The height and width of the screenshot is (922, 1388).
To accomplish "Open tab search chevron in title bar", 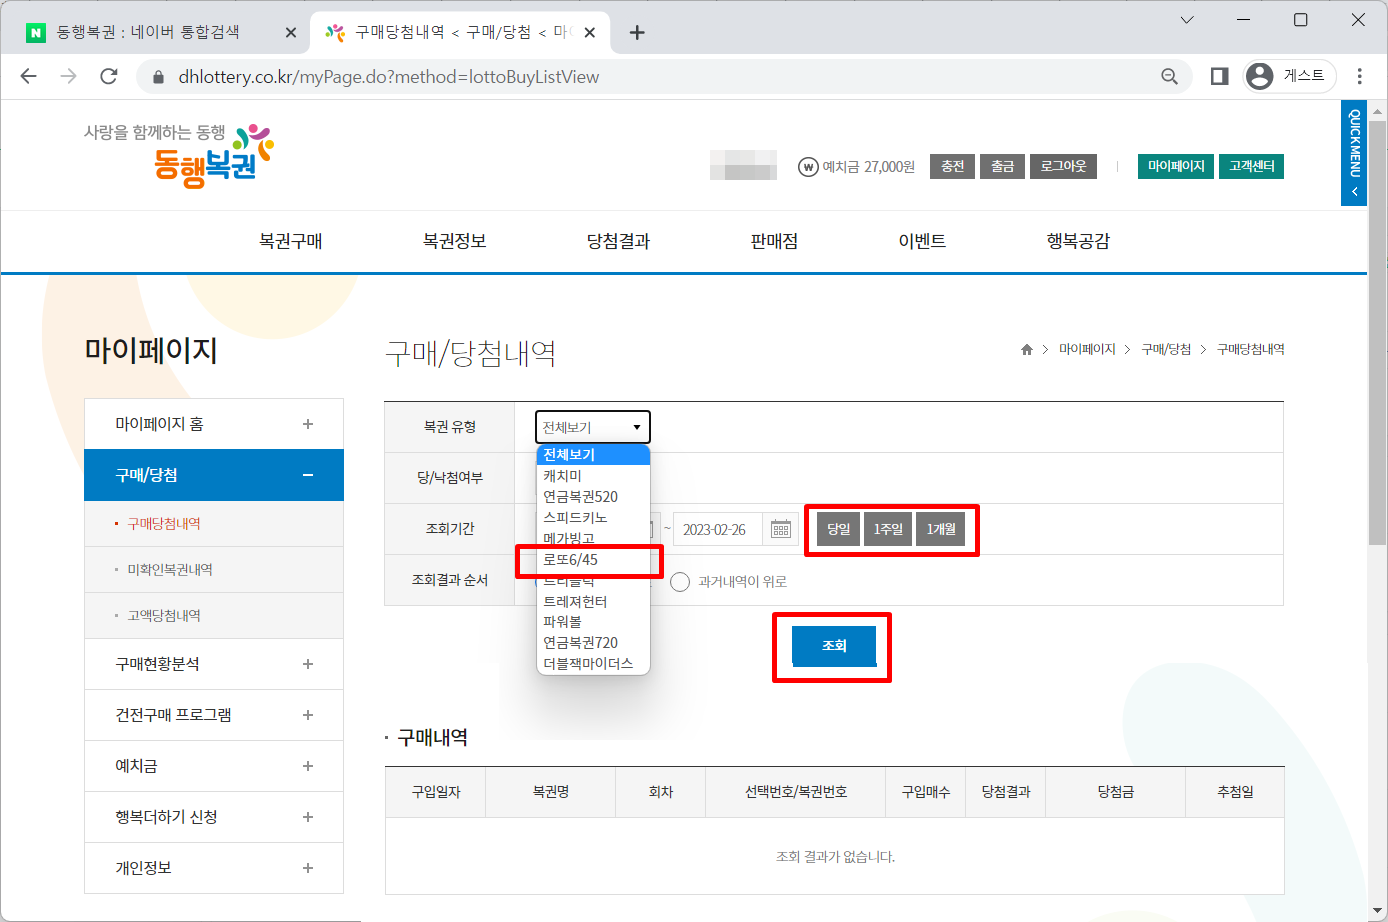I will [x=1187, y=20].
